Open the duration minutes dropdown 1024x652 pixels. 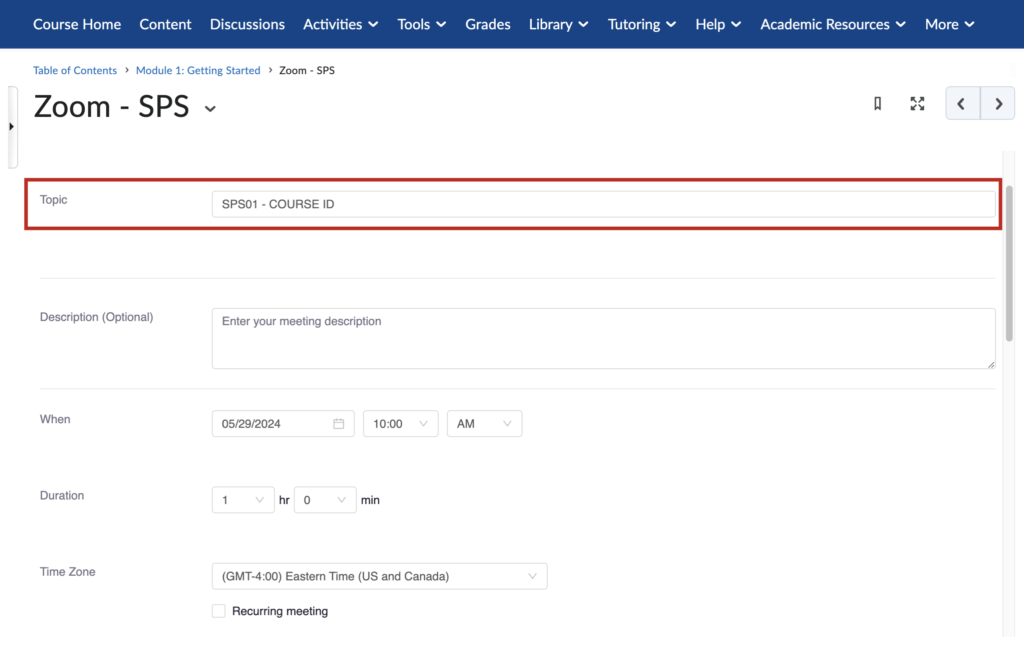(x=324, y=499)
